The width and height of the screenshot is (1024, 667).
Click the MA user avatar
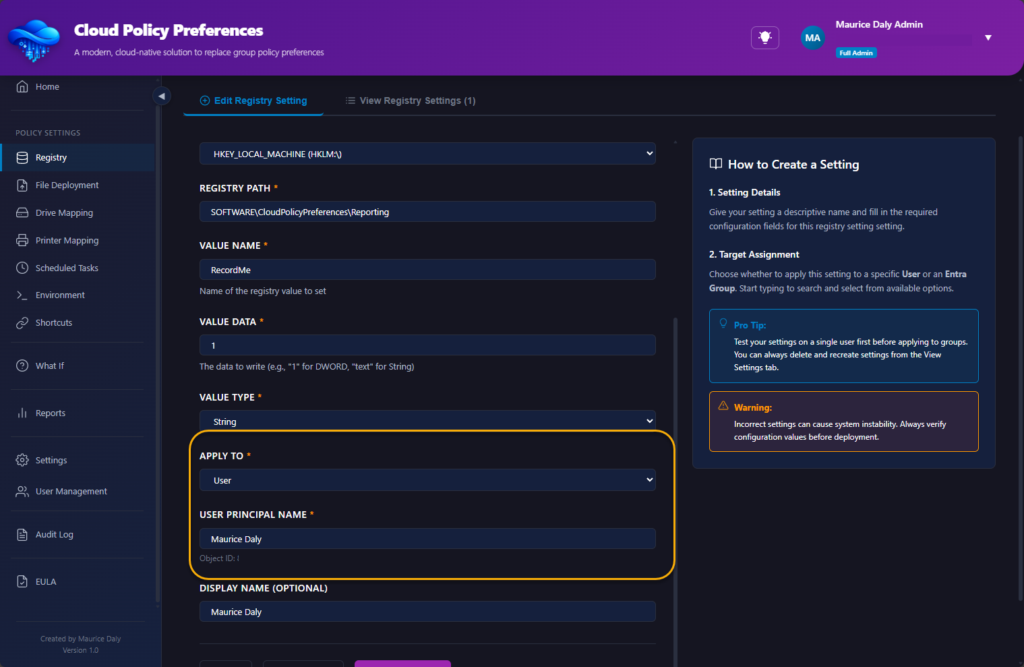[x=812, y=38]
